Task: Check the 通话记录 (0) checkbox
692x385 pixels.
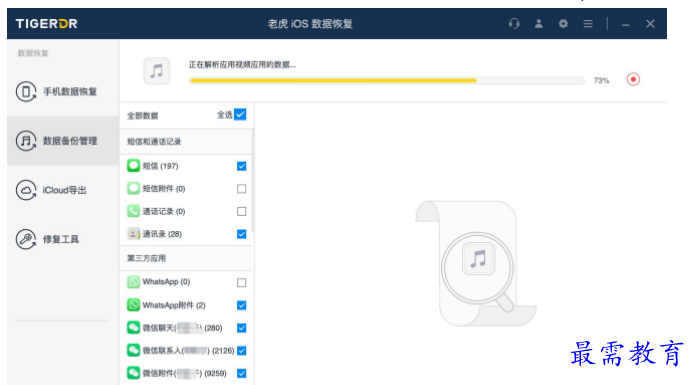Action: tap(241, 211)
